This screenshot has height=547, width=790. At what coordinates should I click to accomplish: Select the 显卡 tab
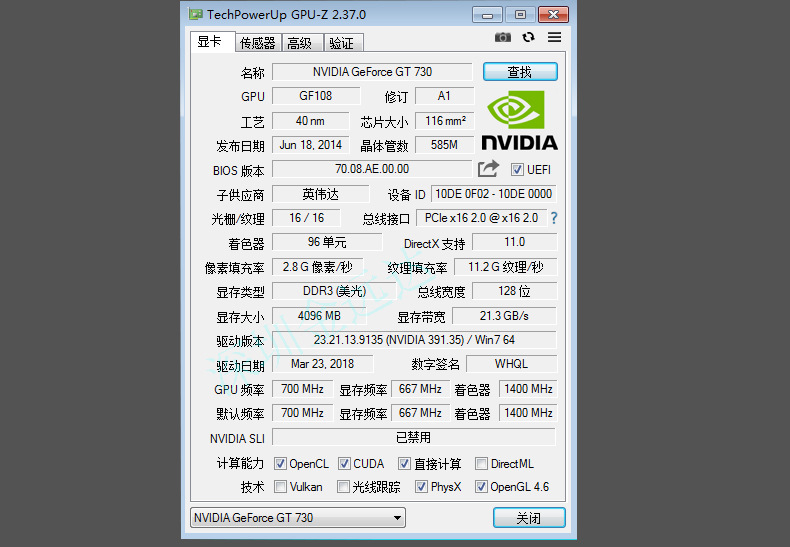(x=212, y=41)
